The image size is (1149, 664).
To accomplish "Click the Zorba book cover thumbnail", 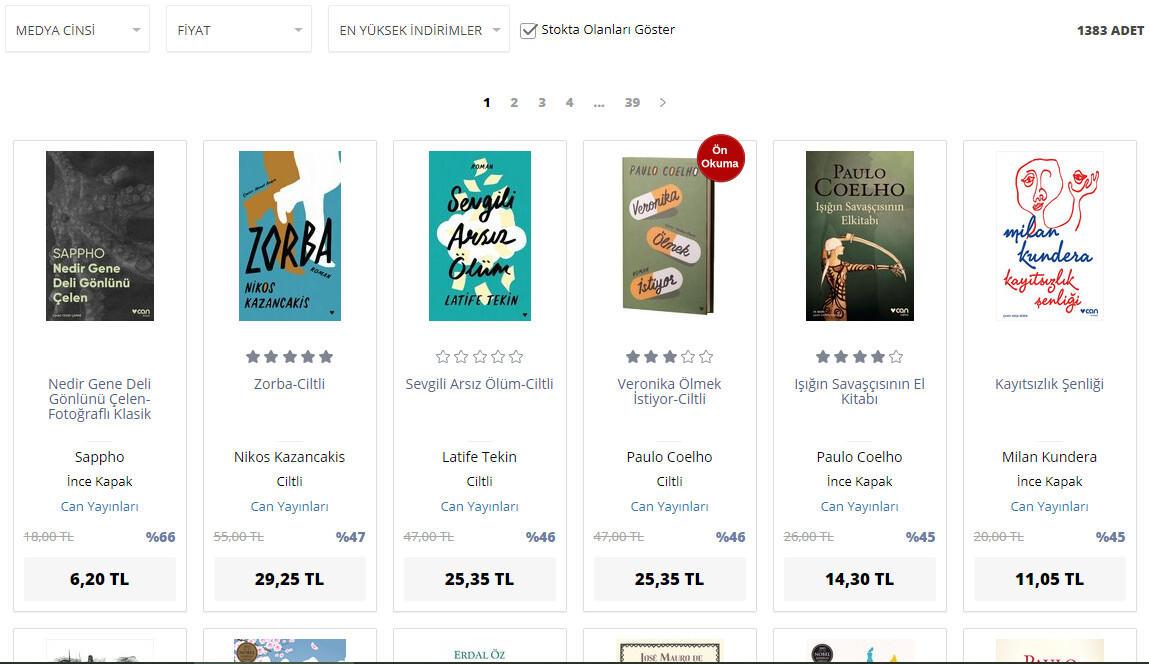I will click(289, 236).
